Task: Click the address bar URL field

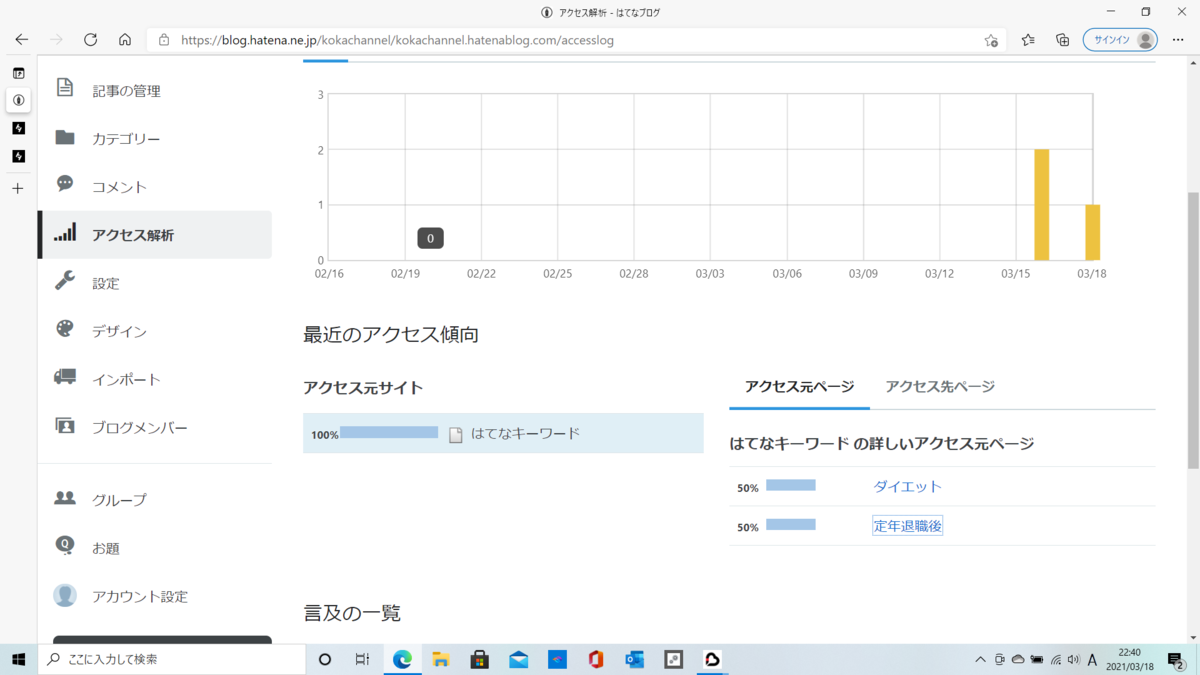Action: click(x=575, y=40)
